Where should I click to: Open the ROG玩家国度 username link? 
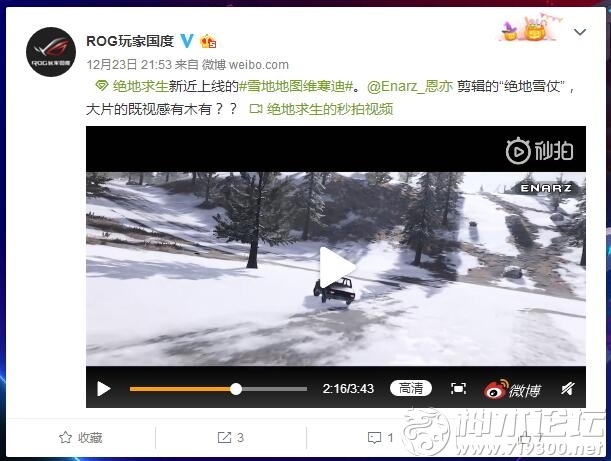point(130,41)
